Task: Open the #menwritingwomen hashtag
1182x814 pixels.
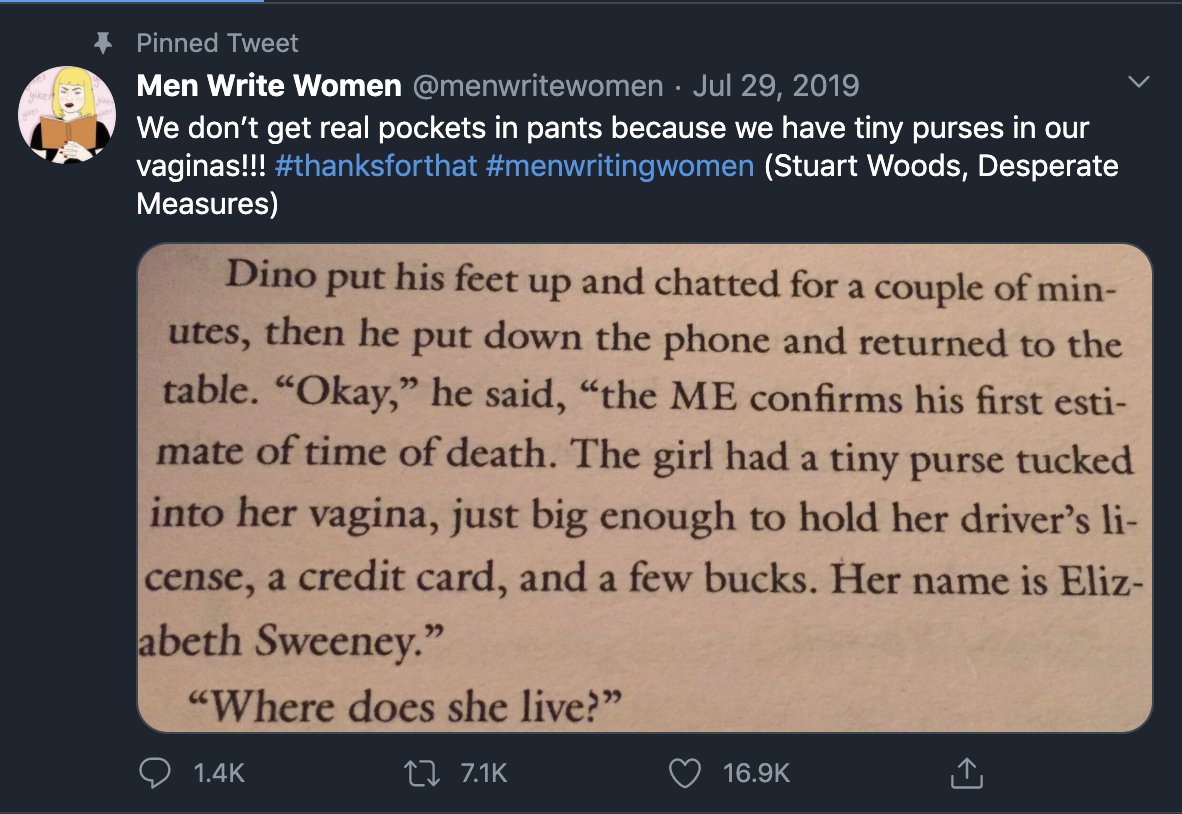Action: coord(620,166)
